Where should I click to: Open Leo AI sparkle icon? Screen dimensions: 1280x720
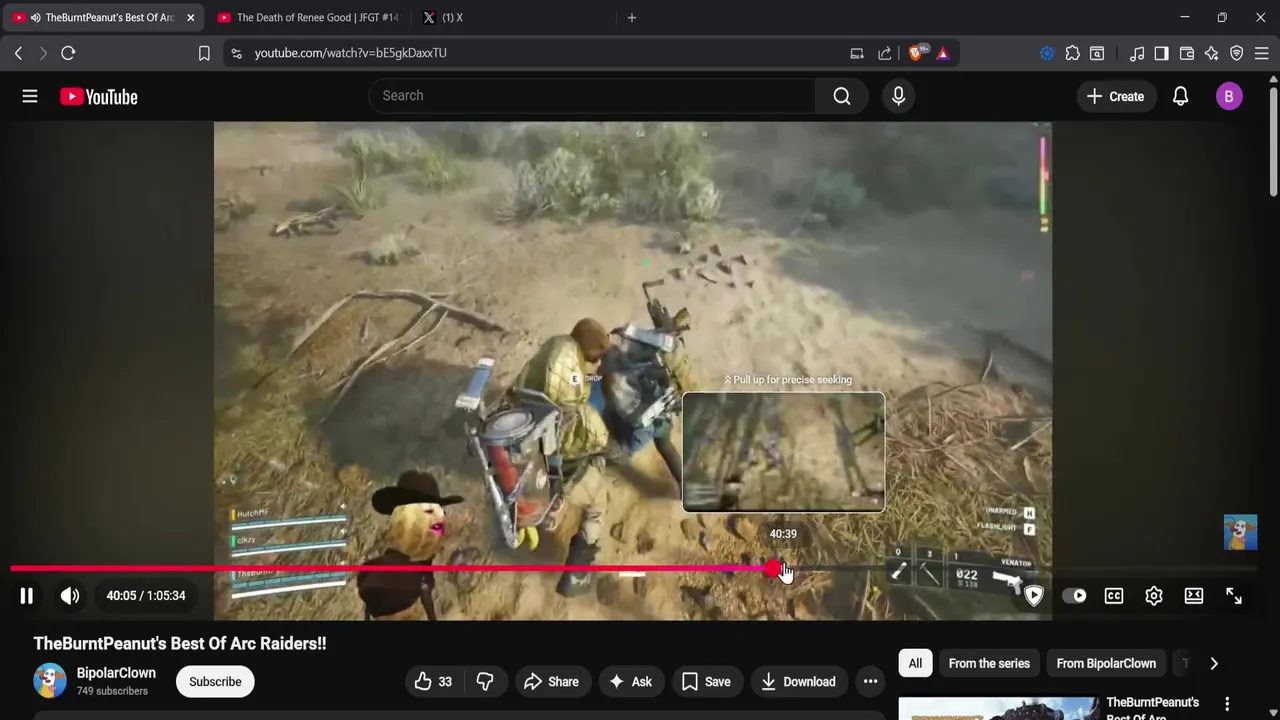coord(1212,53)
